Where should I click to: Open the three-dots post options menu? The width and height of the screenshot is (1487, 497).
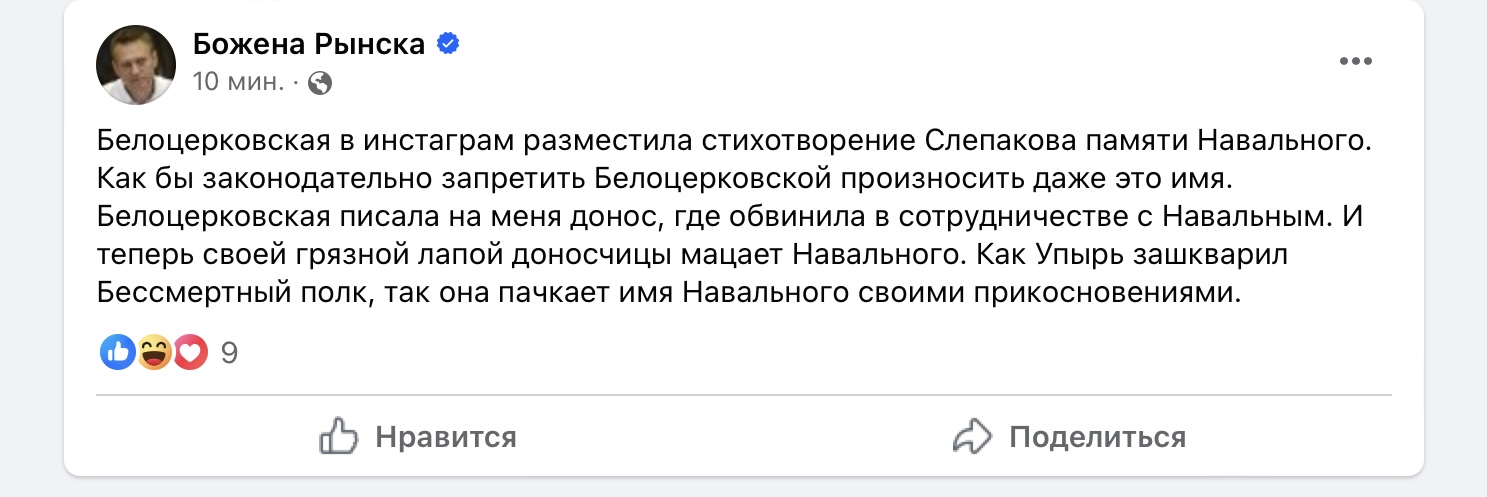click(x=1356, y=62)
